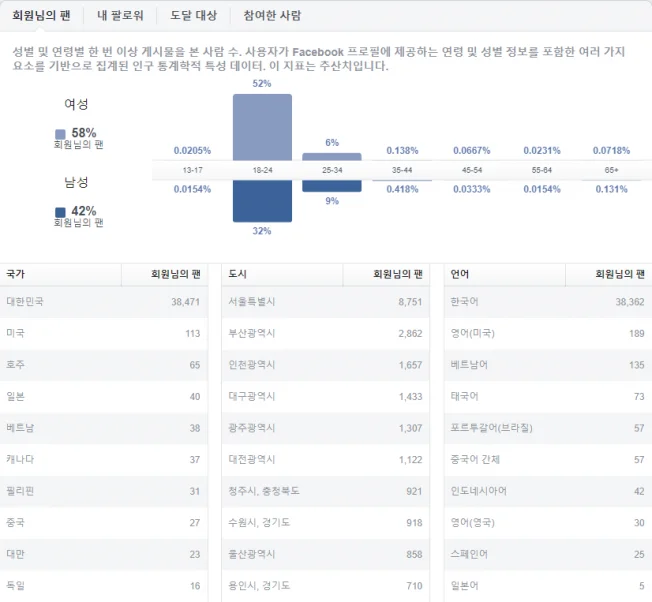Select the 중국어 간체 language row
This screenshot has height=602, width=652.
pos(548,460)
